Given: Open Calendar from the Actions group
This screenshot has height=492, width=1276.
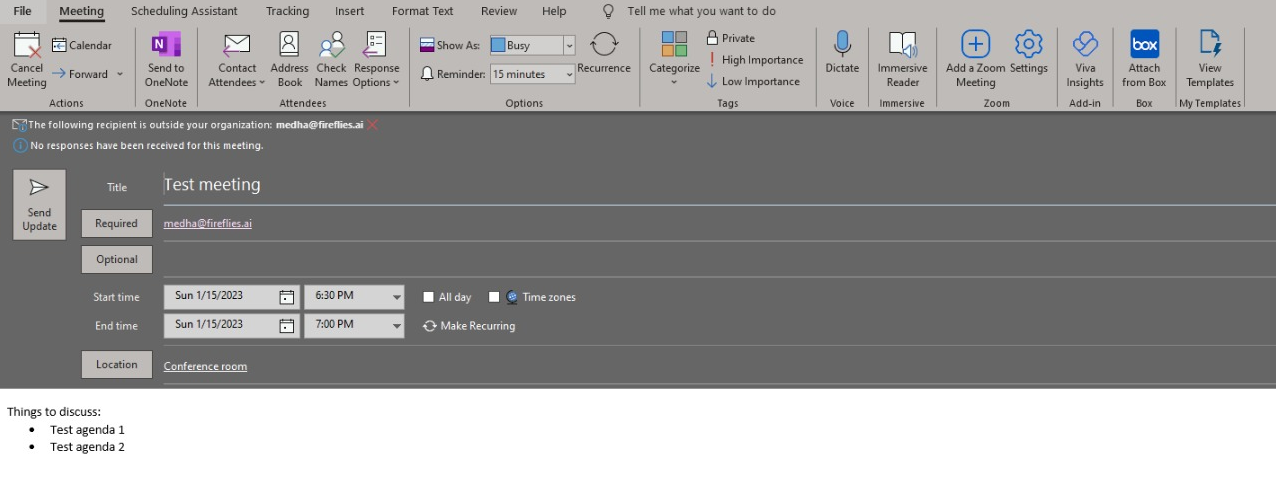Looking at the screenshot, I should click(x=82, y=45).
